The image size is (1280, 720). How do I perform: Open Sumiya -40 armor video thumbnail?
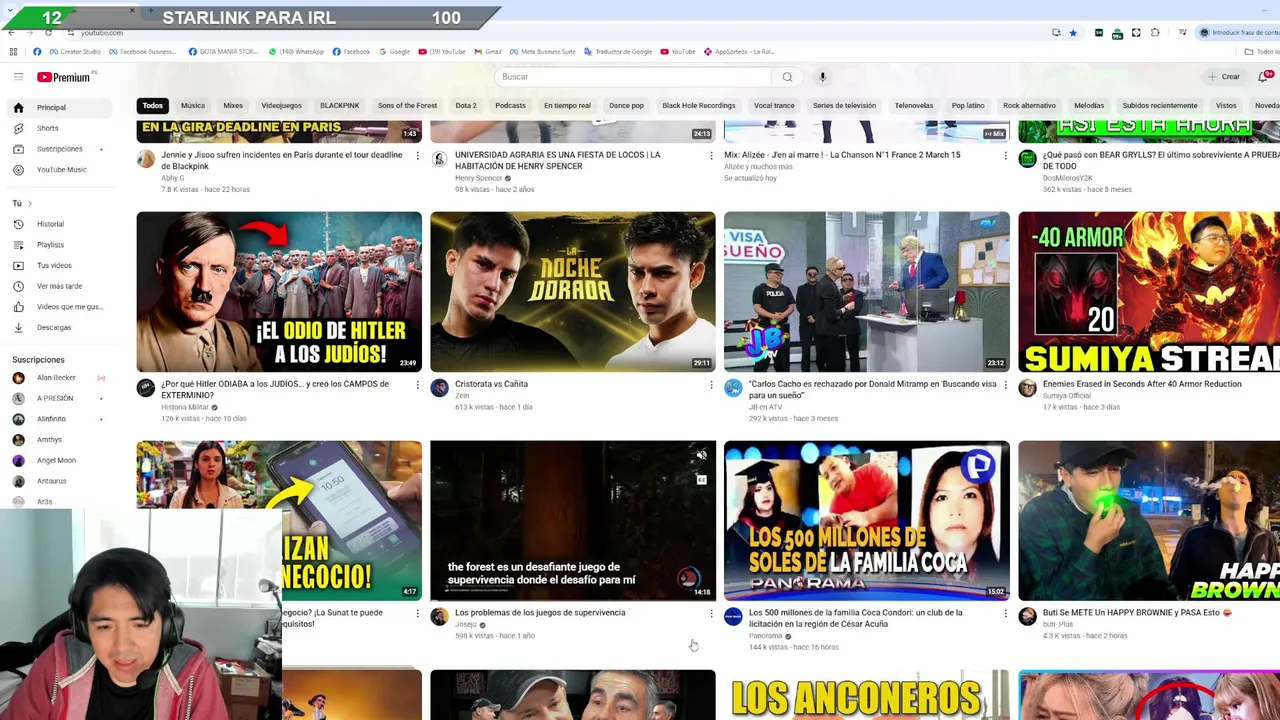click(1149, 291)
